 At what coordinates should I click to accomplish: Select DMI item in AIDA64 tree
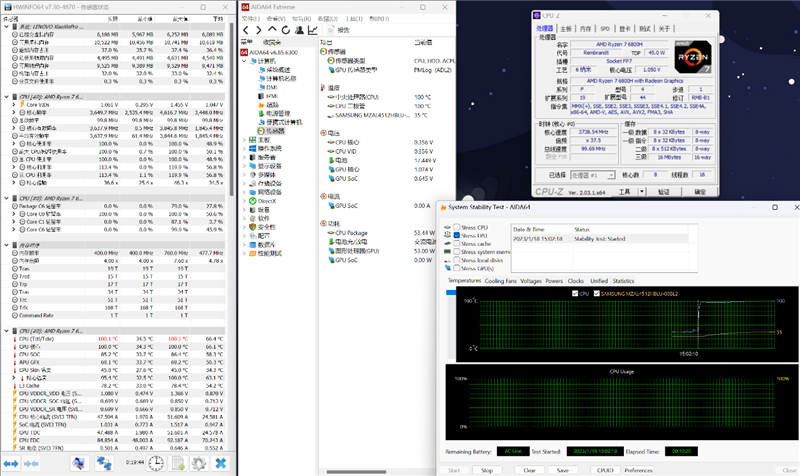271,87
